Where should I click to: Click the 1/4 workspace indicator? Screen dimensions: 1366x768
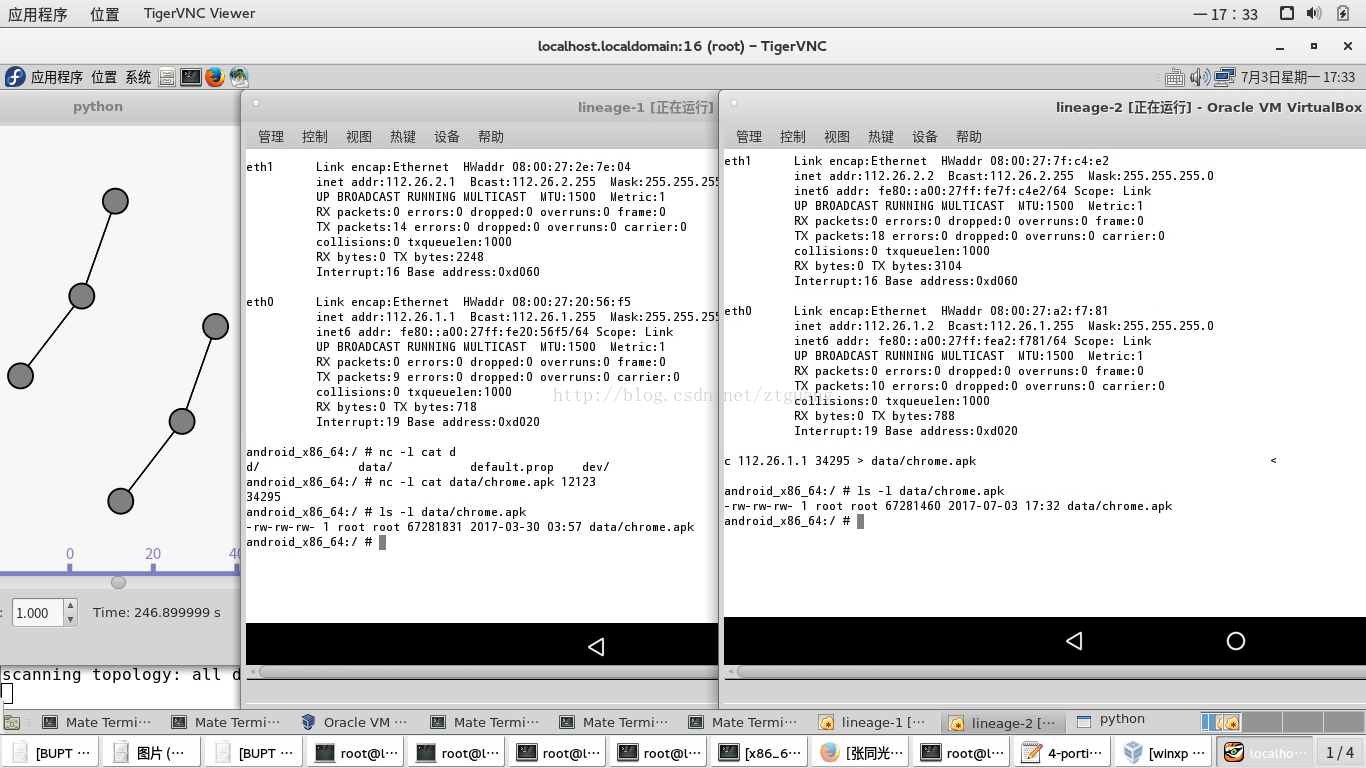point(1340,752)
